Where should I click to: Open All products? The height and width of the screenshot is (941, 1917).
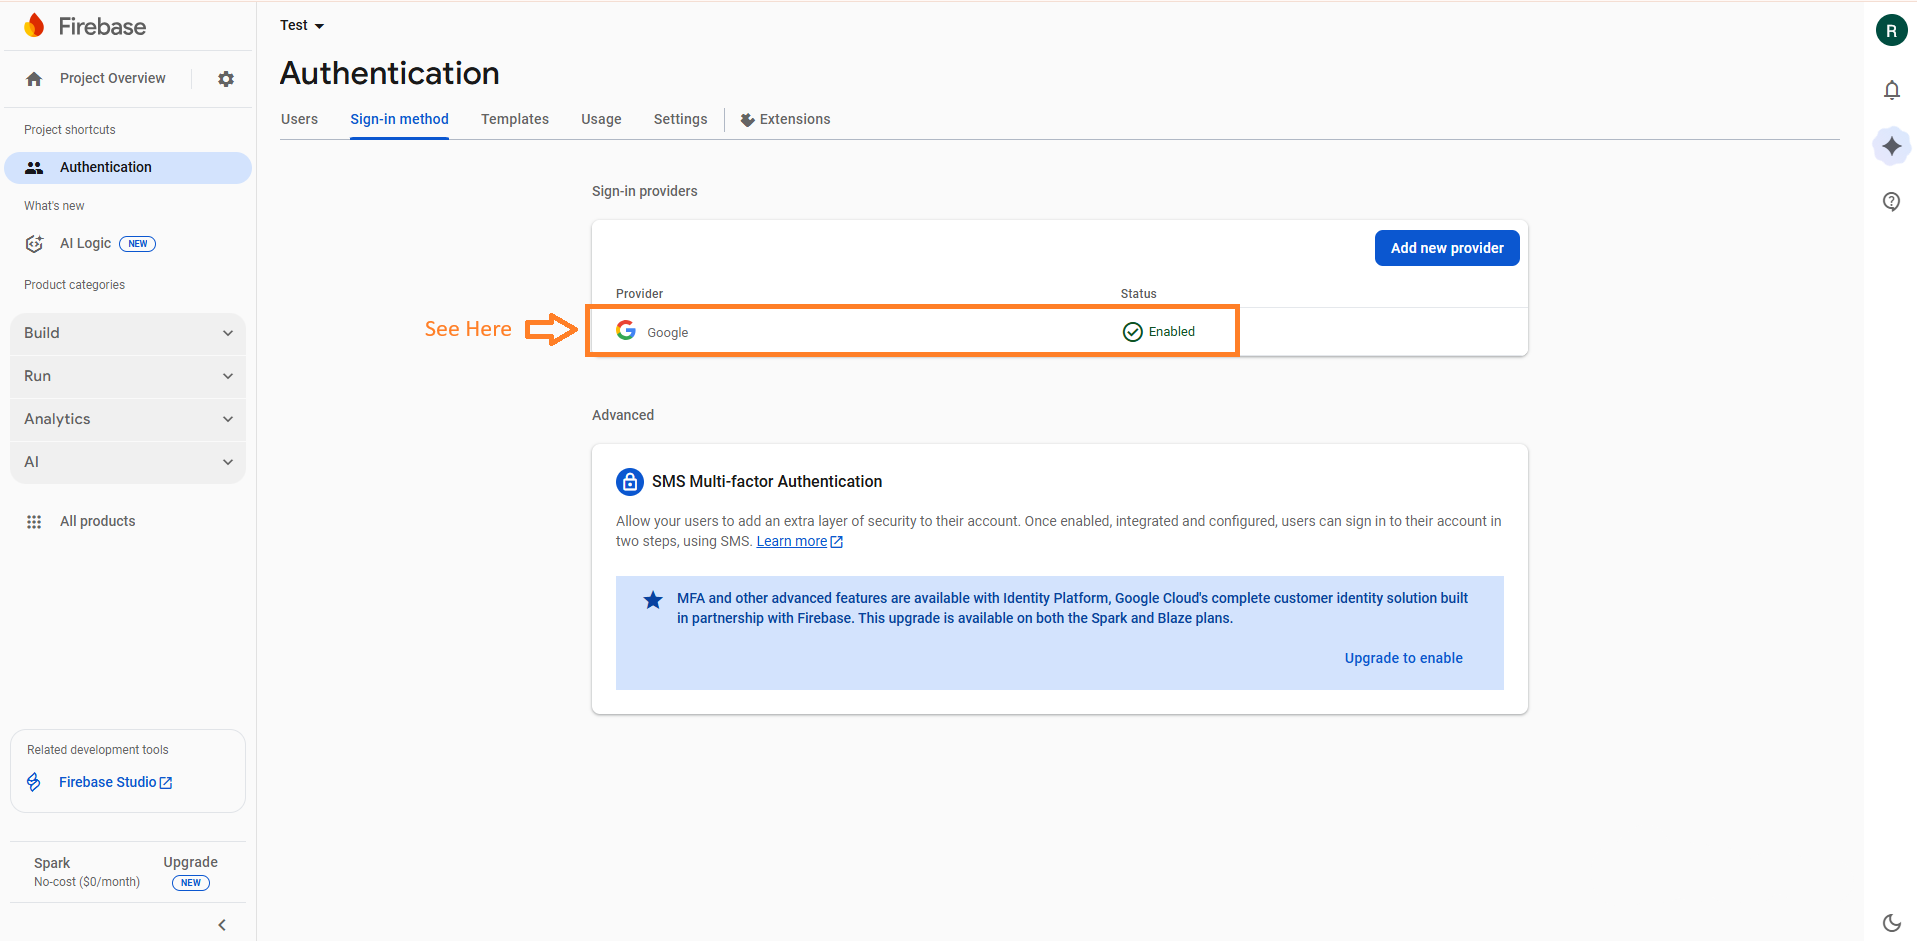97,521
